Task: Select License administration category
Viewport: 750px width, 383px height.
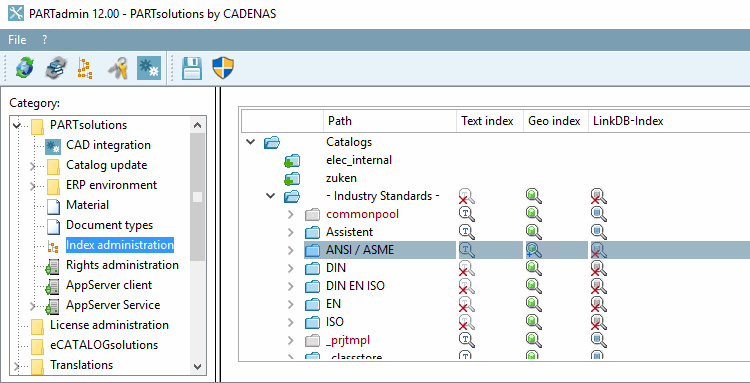Action: coord(109,325)
